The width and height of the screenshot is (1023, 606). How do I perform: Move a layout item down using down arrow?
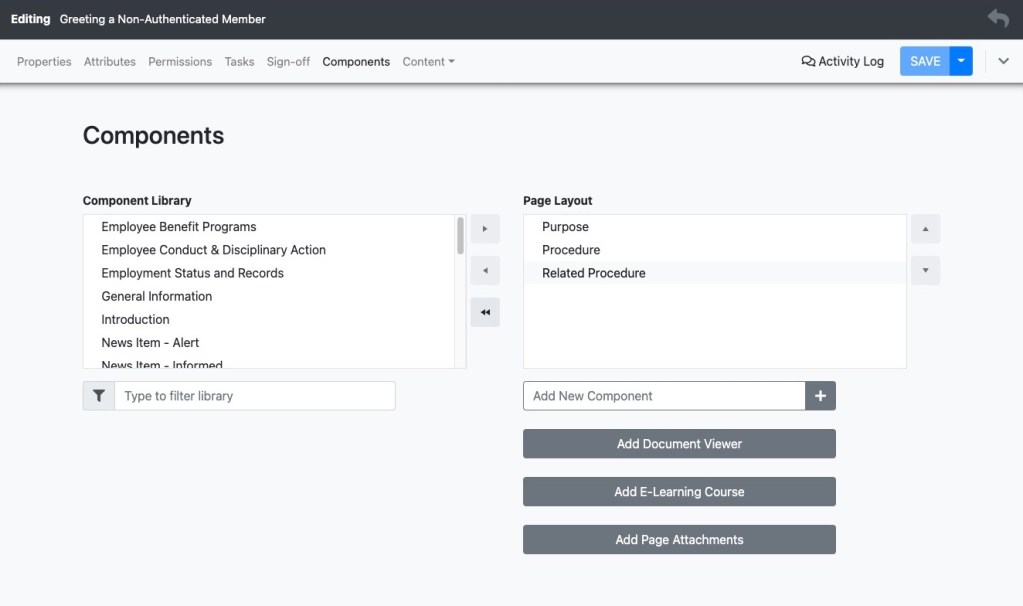coord(924,270)
